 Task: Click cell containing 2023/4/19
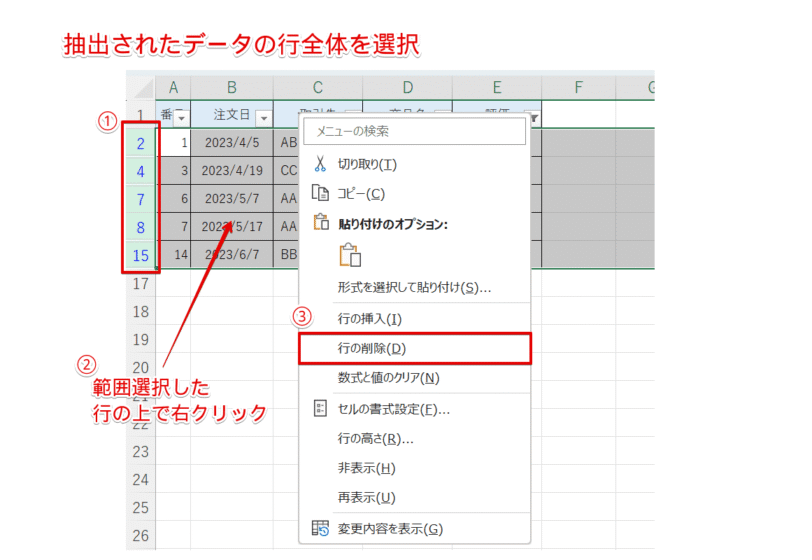pos(232,171)
